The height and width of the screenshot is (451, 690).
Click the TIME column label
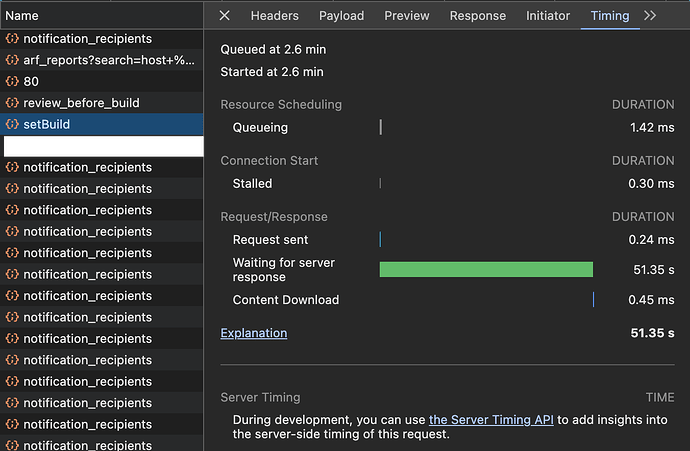click(x=660, y=397)
